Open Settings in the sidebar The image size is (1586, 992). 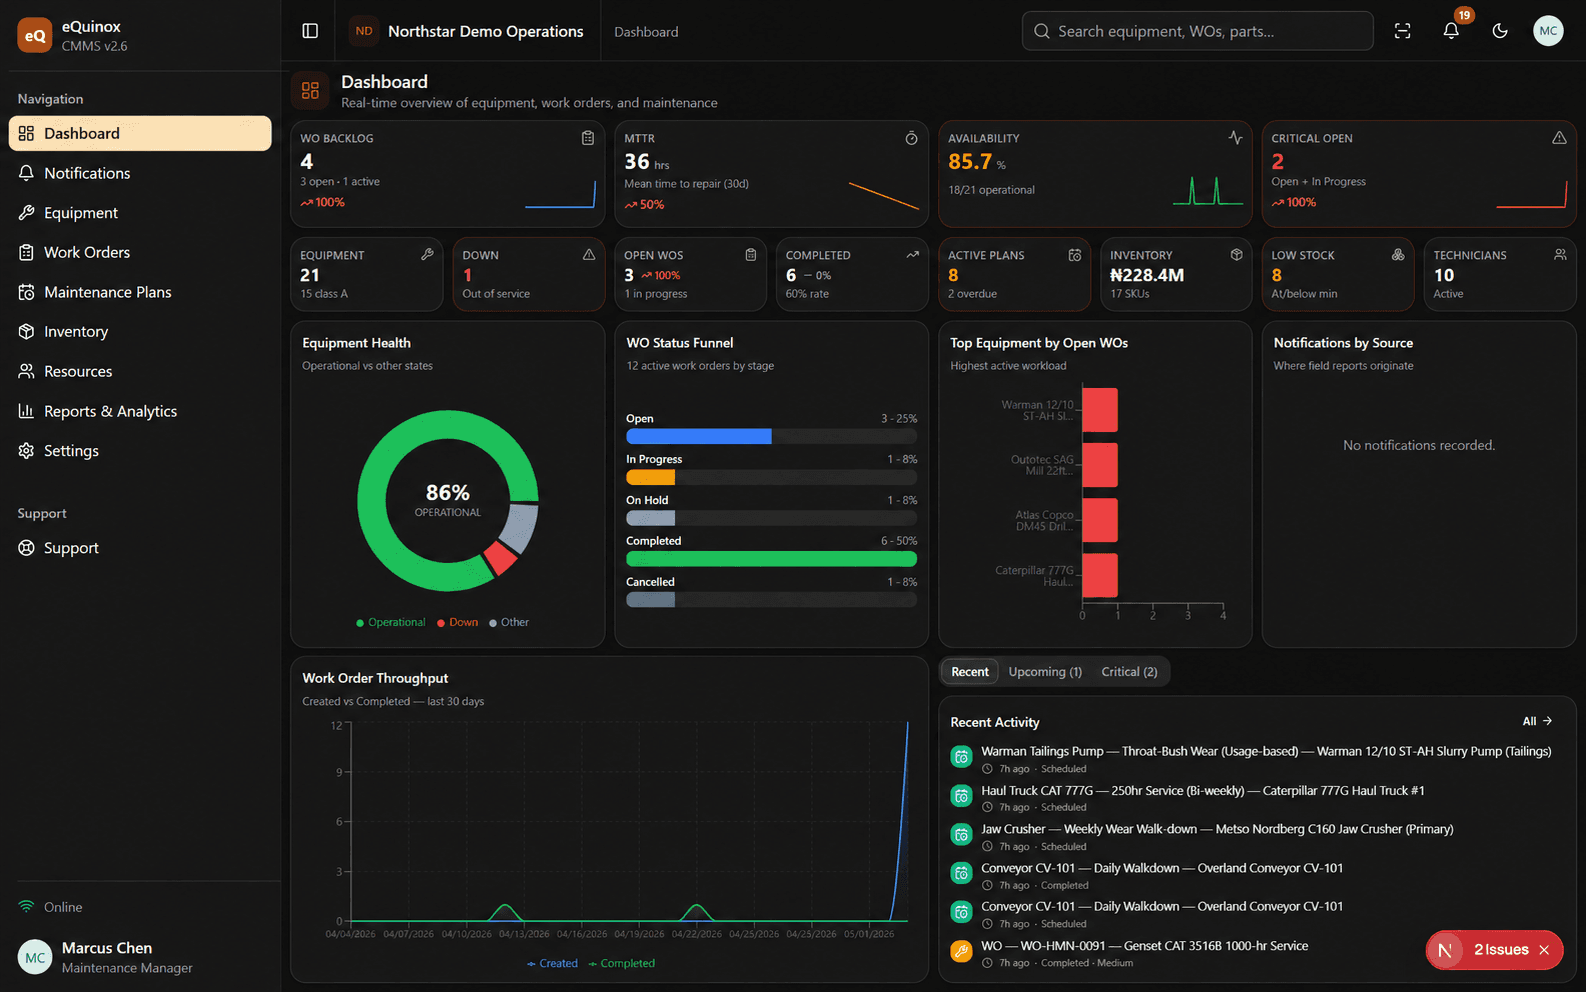(x=140, y=451)
